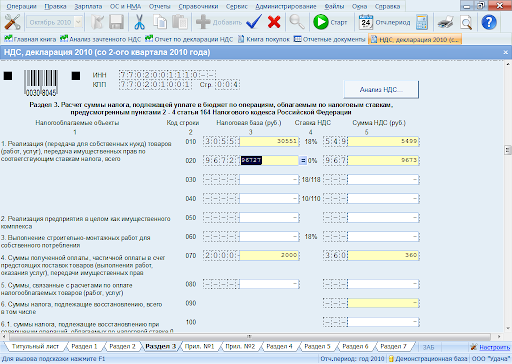This screenshot has height=364, width=512.
Task: Click the magnifier search icon
Action: (296, 22)
